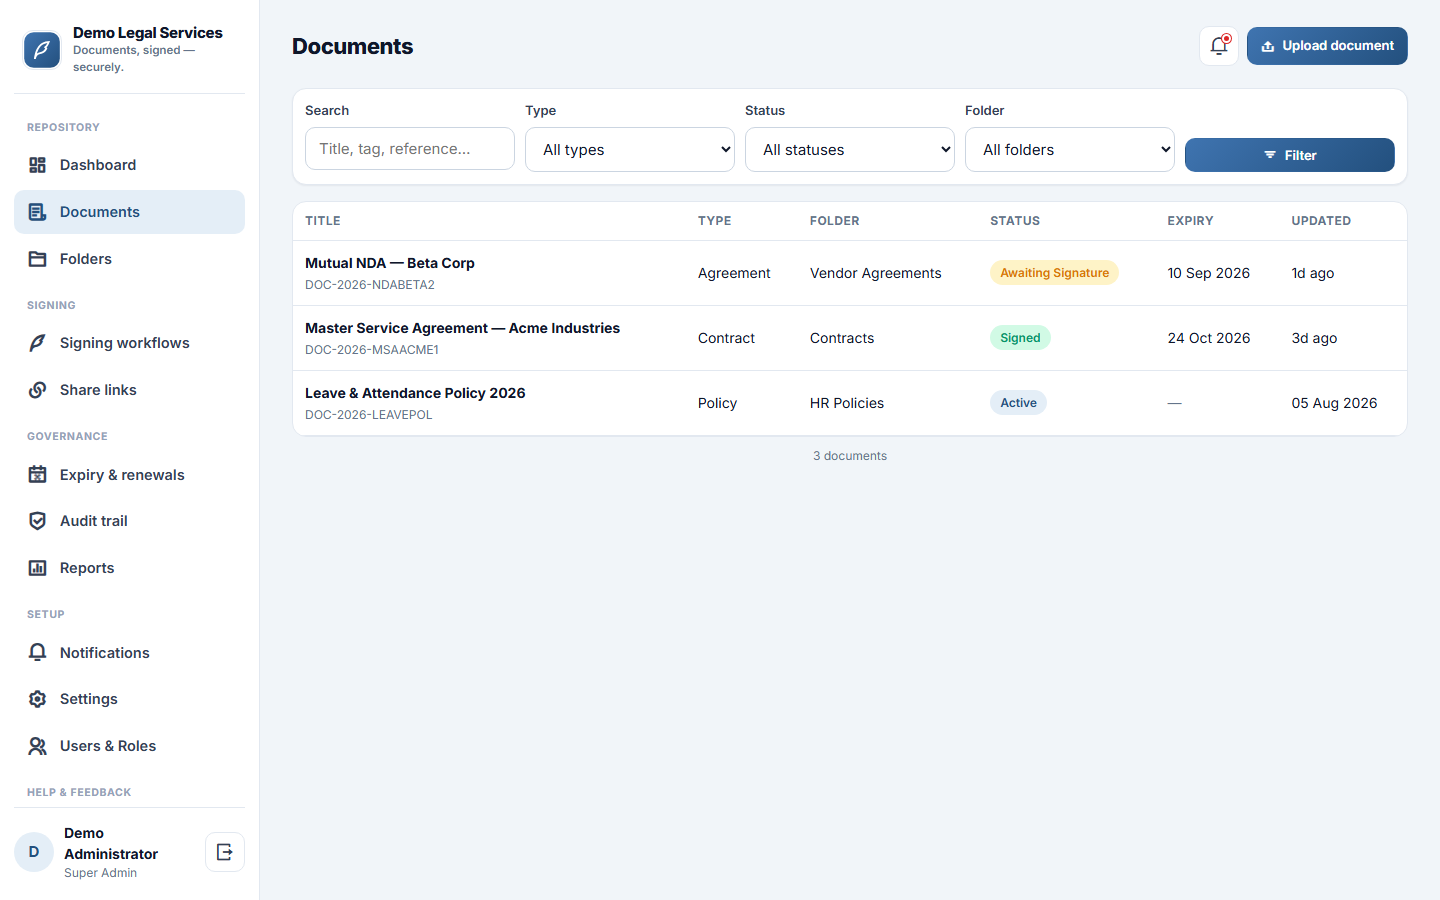Open Master Service Agreement — Acme Industries
Viewport: 1440px width, 900px height.
click(462, 328)
